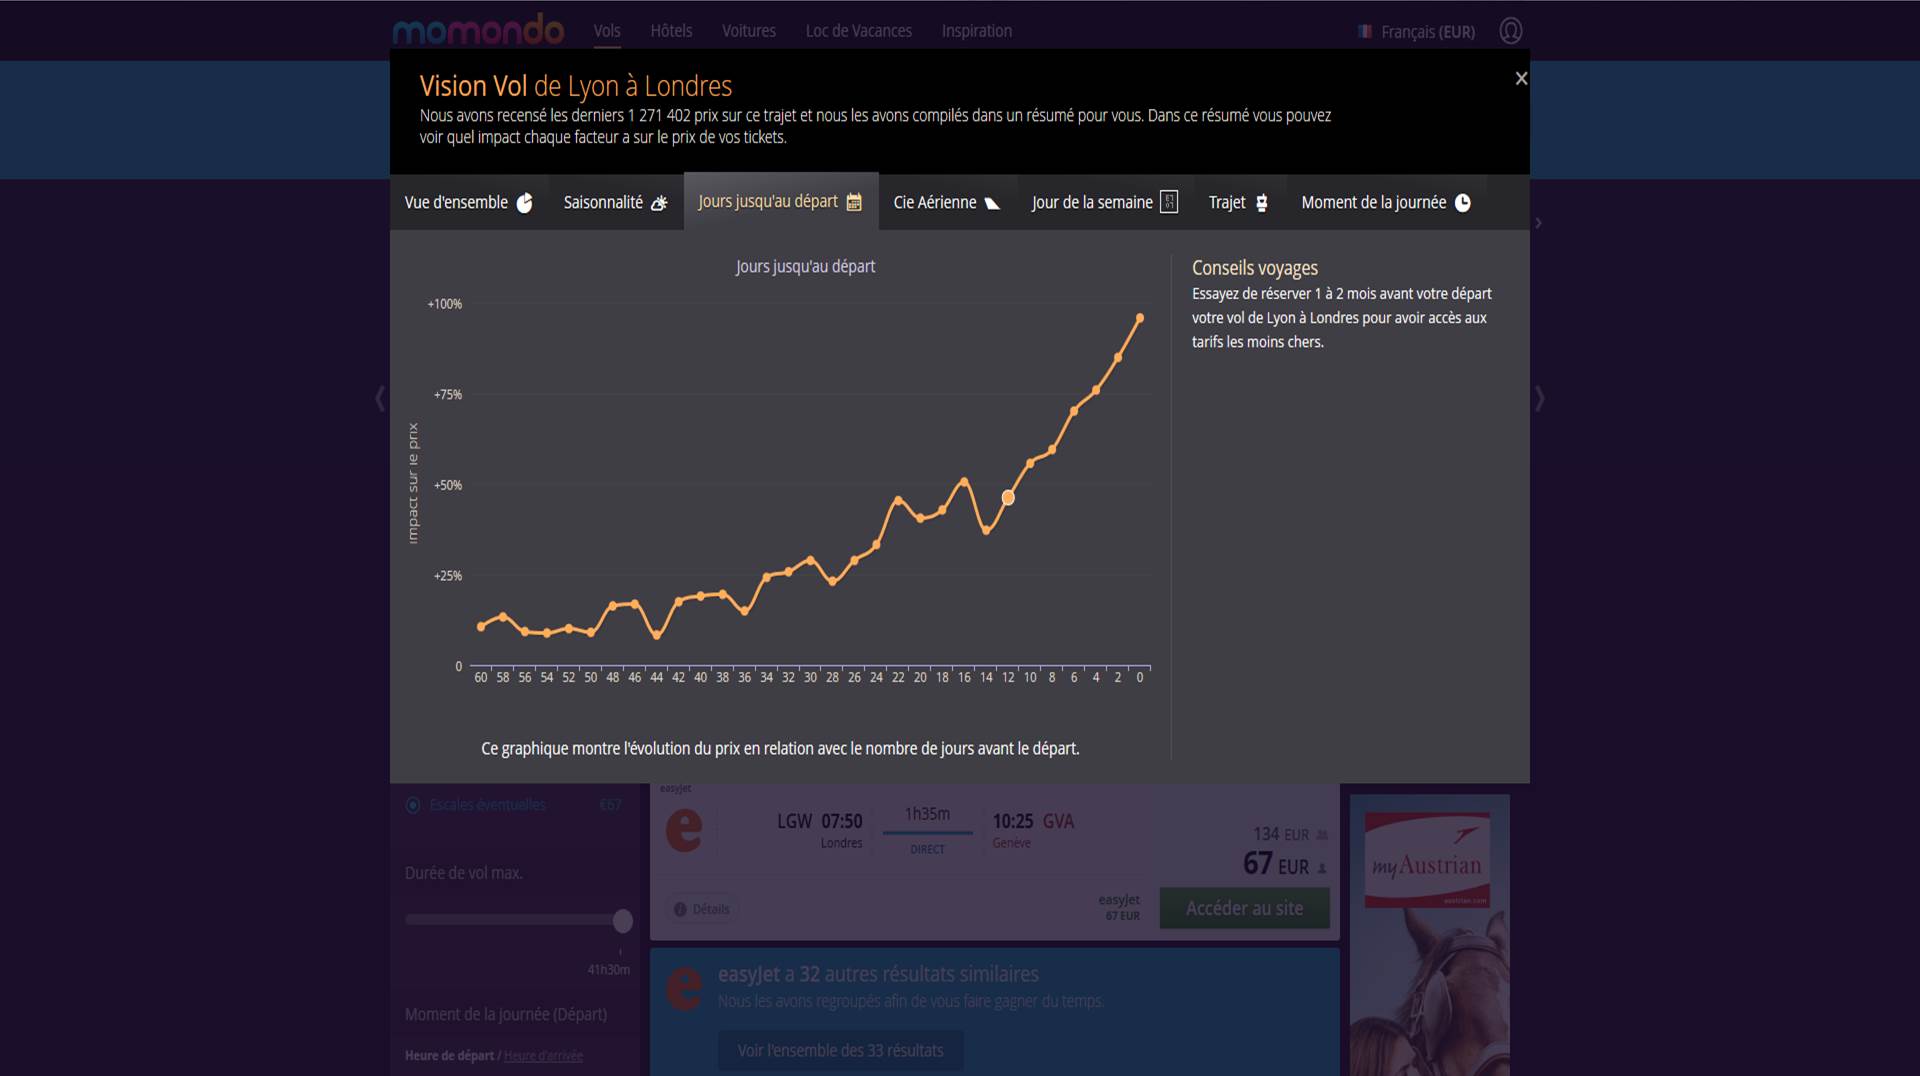Click the sun-cloud Saisonnalité icon
The height and width of the screenshot is (1076, 1920).
[x=659, y=203]
